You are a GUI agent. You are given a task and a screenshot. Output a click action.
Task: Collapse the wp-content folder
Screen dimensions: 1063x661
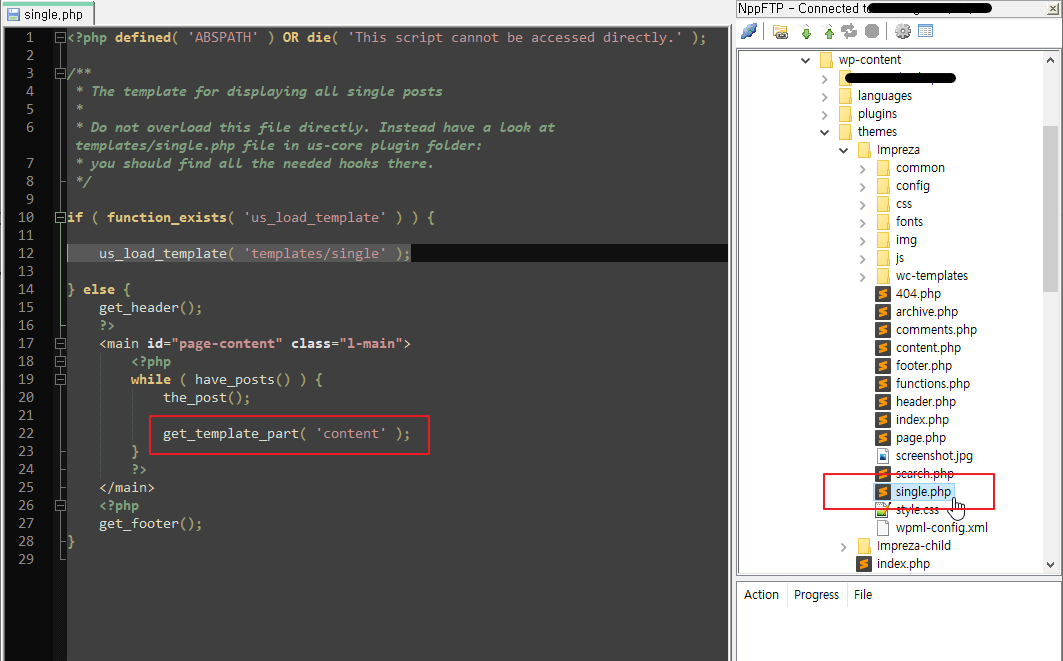[x=805, y=60]
